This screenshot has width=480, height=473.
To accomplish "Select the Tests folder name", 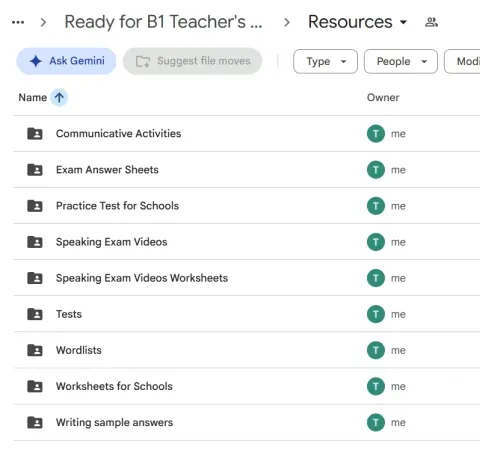I will pos(69,314).
